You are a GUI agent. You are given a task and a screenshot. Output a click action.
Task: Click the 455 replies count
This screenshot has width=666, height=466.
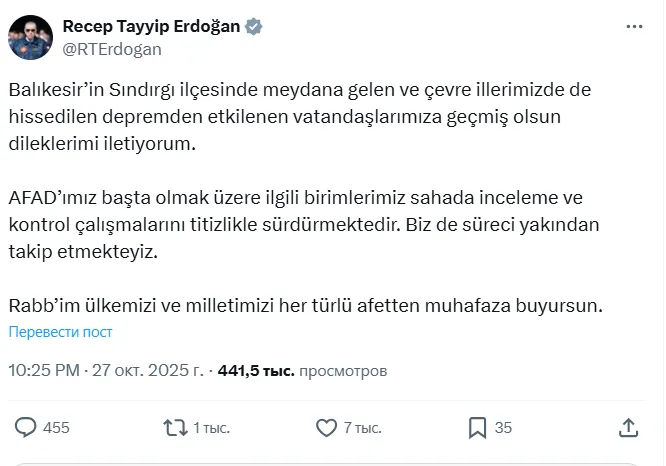coord(56,428)
